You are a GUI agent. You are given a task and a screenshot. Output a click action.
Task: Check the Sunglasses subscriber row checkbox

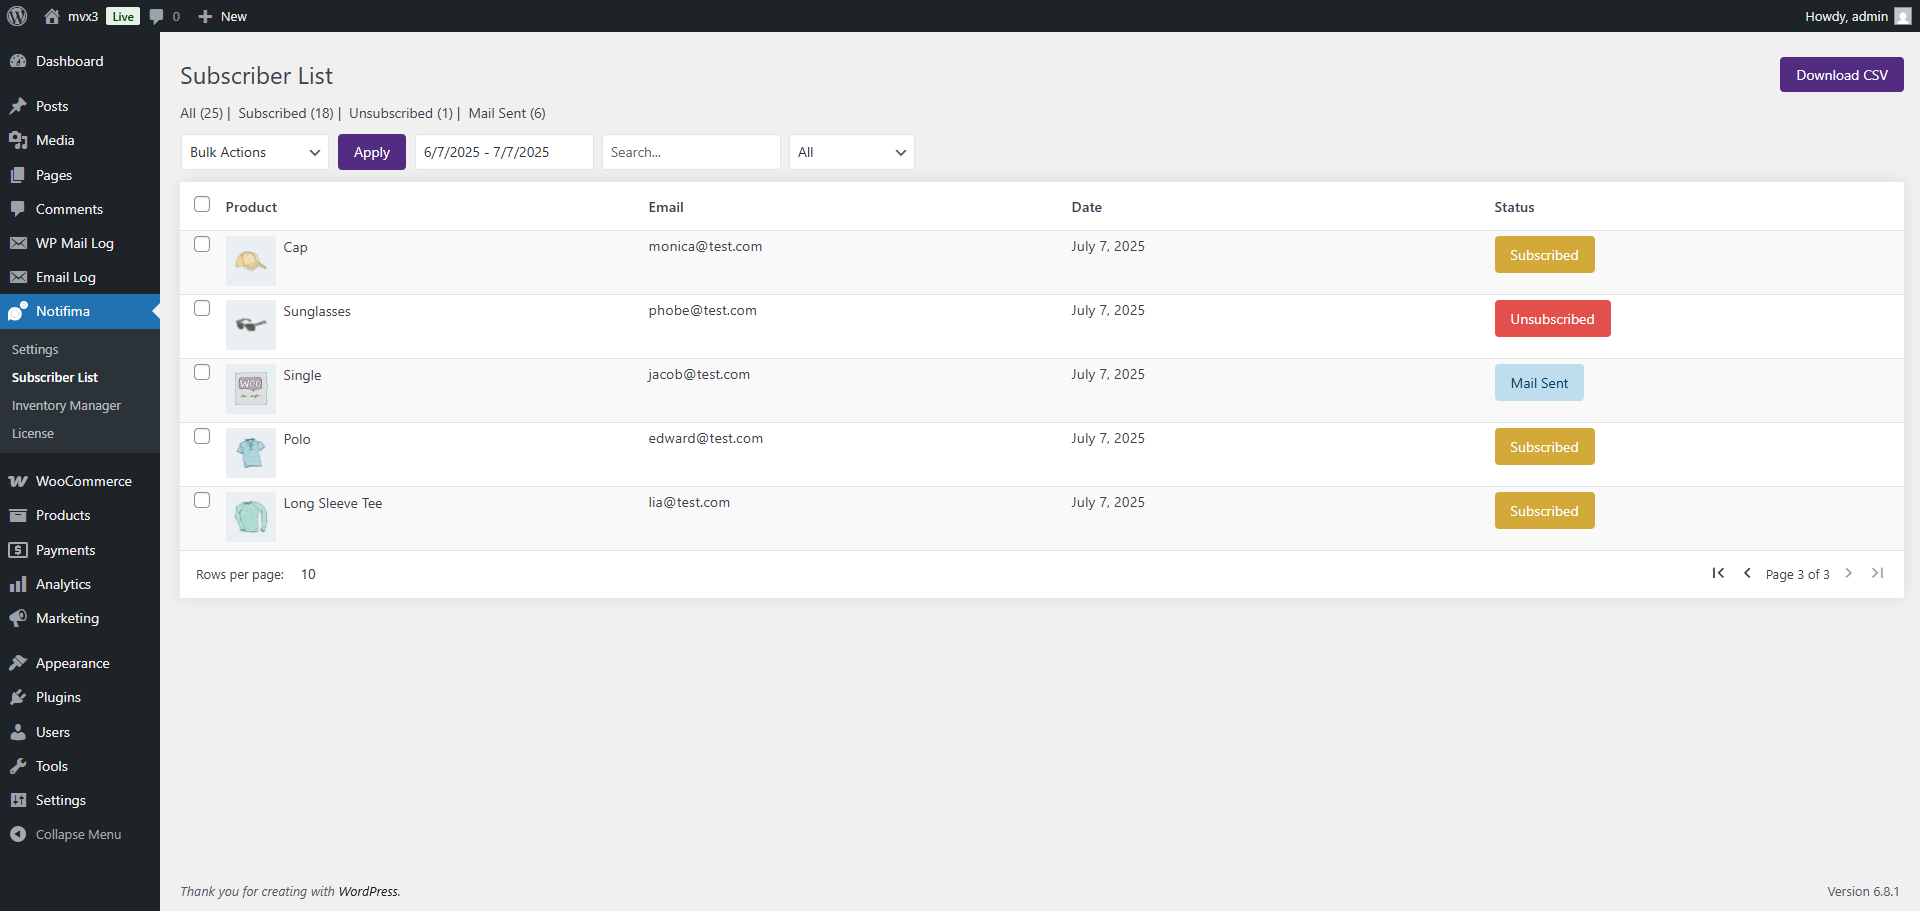pyautogui.click(x=202, y=308)
